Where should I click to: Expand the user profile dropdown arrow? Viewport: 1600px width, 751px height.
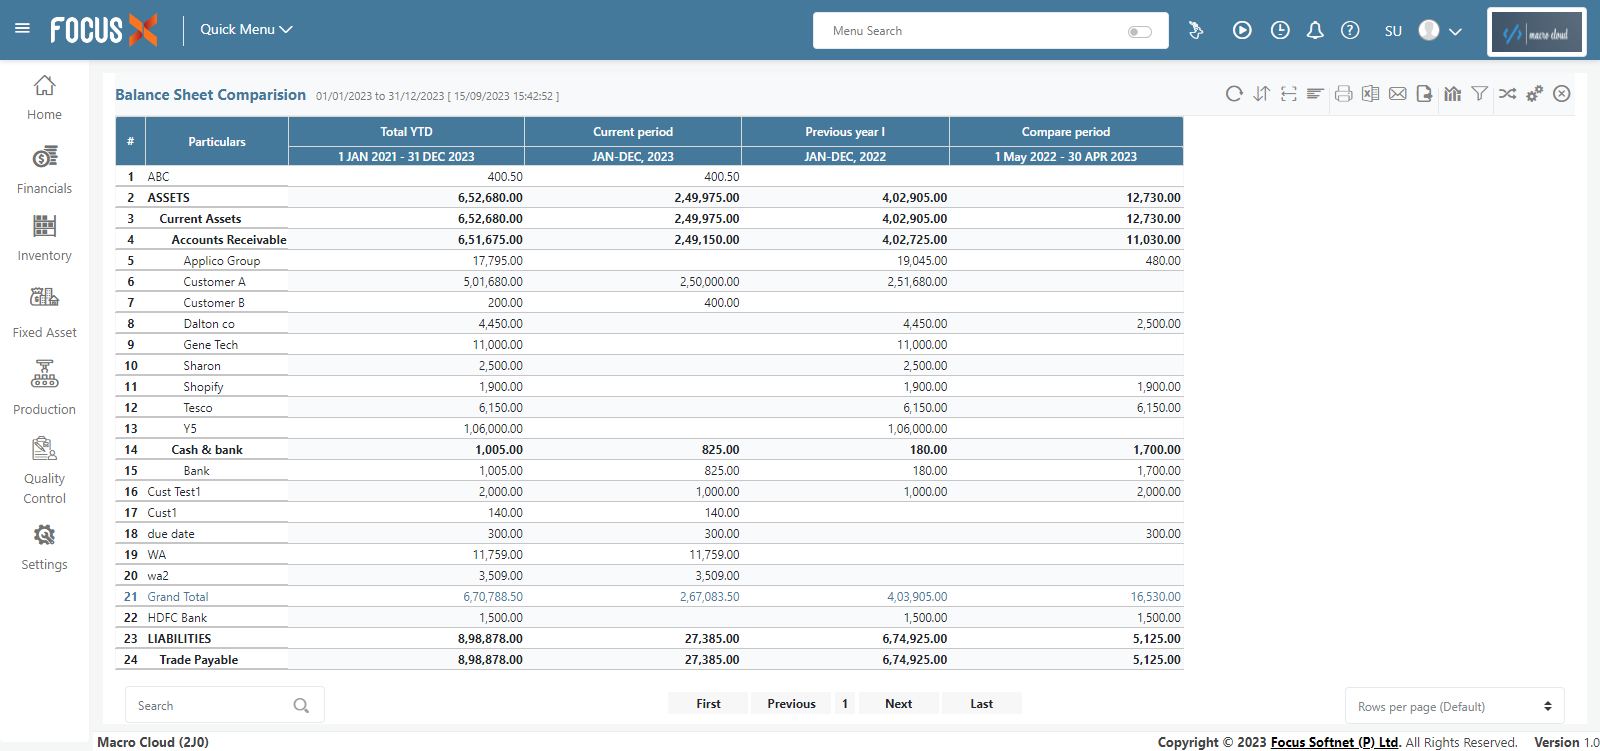coord(1456,32)
